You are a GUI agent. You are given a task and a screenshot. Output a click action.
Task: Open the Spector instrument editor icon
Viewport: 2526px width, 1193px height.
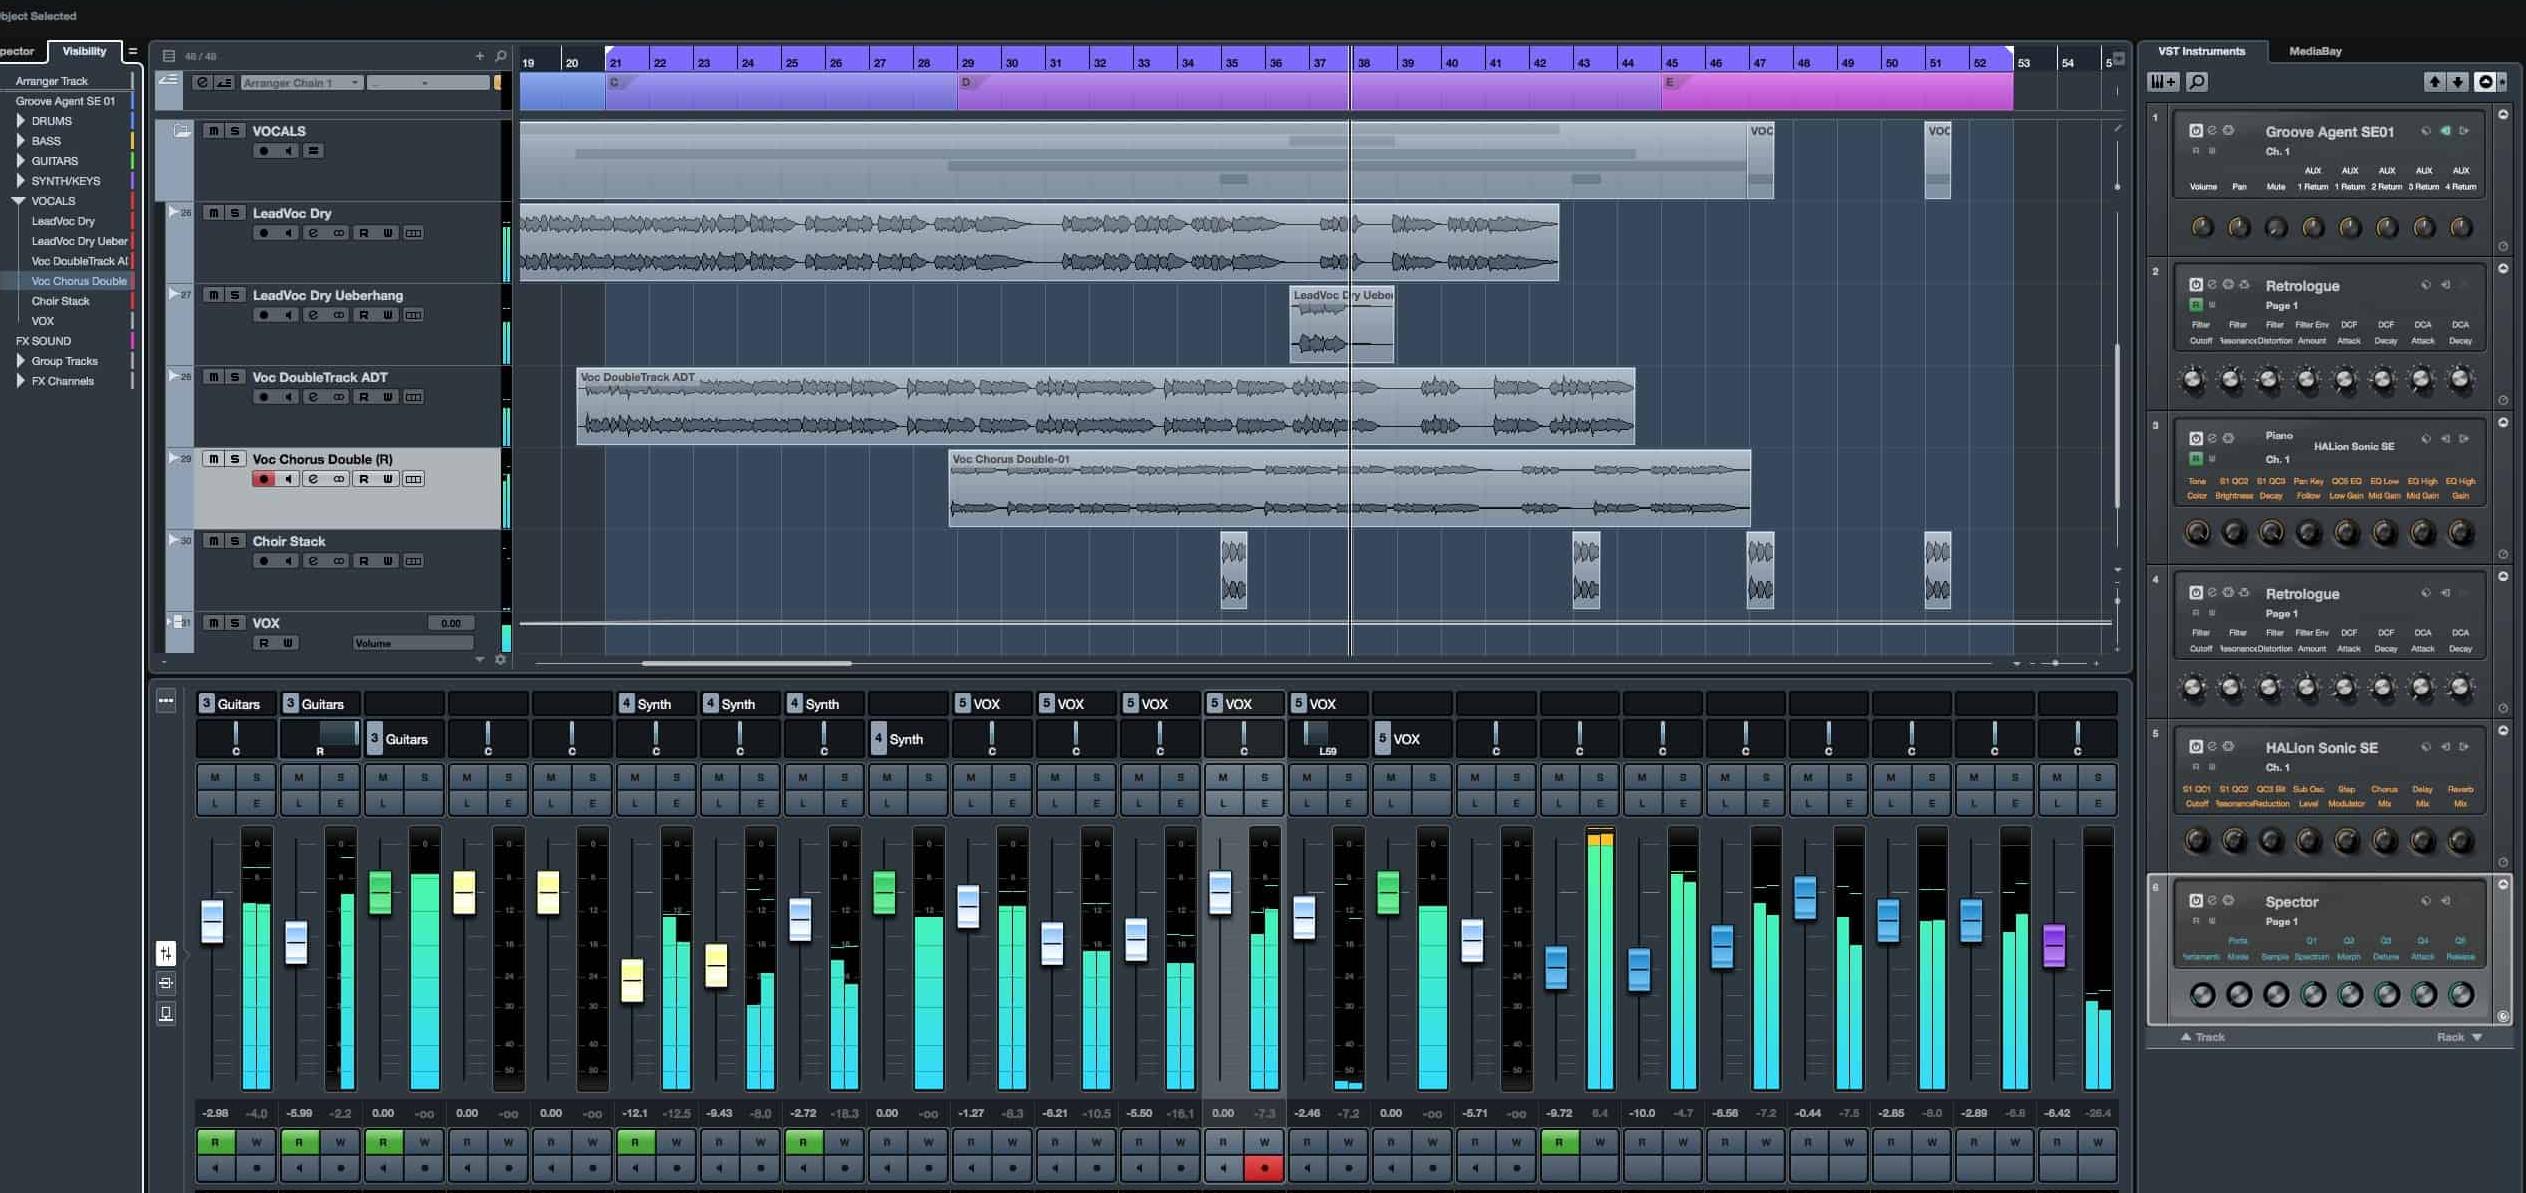(x=2212, y=900)
